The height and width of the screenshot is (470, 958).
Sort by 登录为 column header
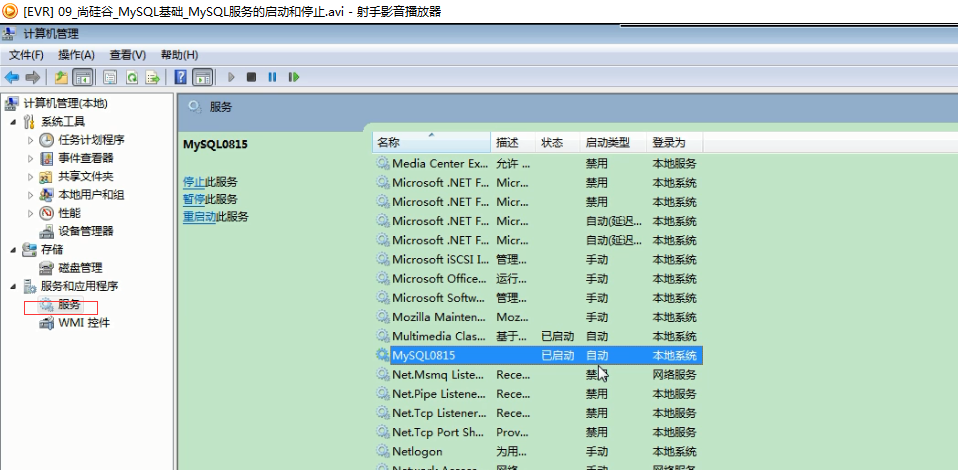[x=675, y=142]
